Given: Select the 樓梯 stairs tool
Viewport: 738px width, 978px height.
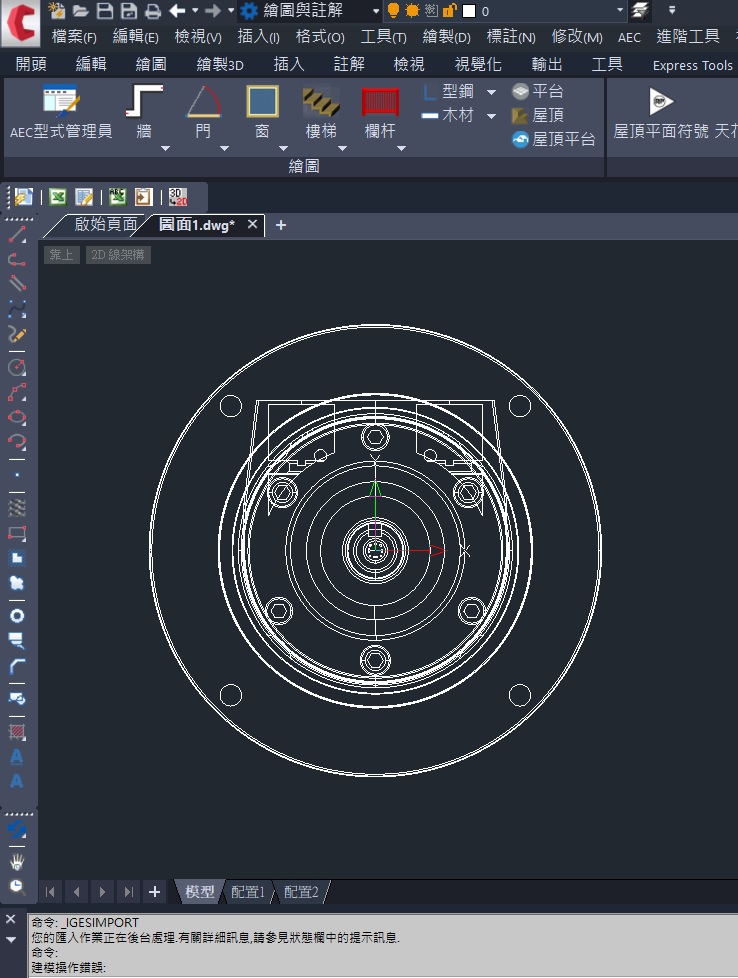Looking at the screenshot, I should pyautogui.click(x=321, y=111).
